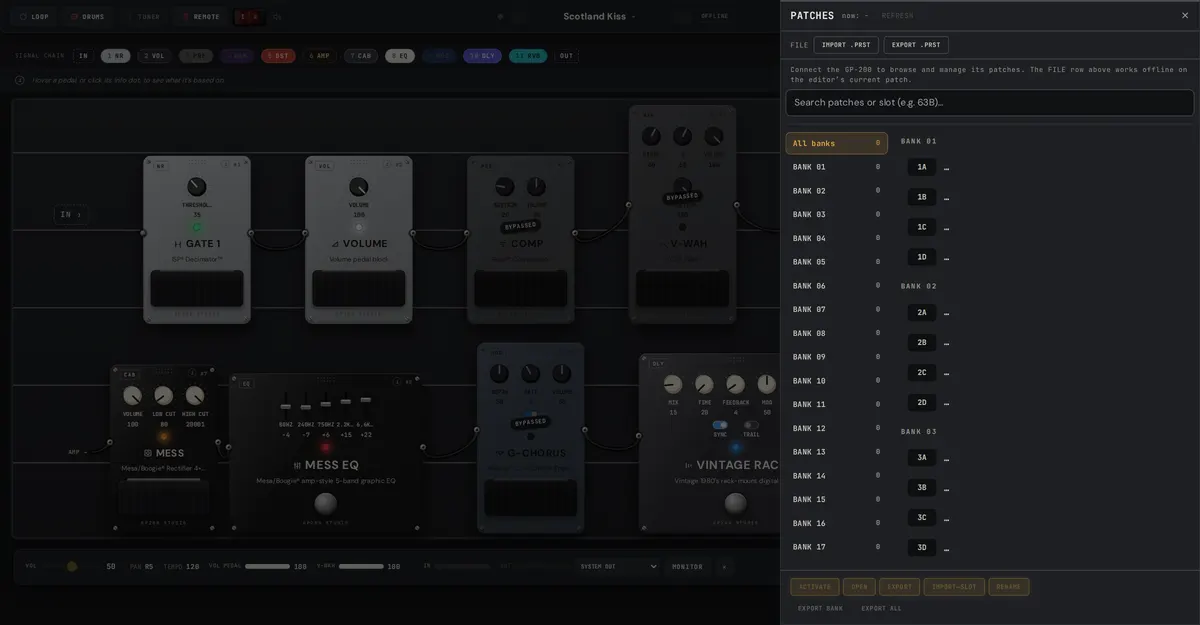Close the Patches panel

pyautogui.click(x=1185, y=15)
